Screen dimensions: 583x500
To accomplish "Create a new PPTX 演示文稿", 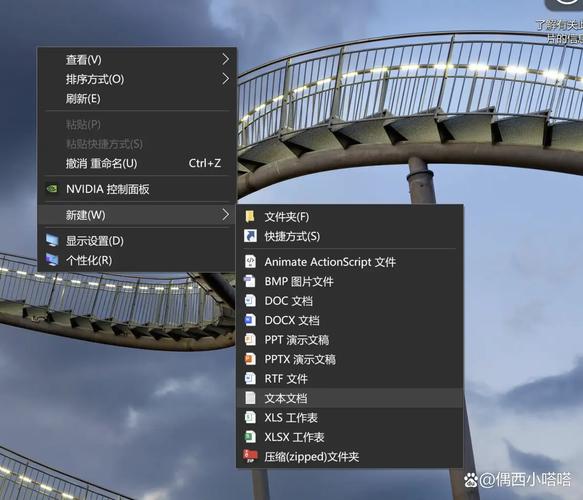I will pos(350,359).
